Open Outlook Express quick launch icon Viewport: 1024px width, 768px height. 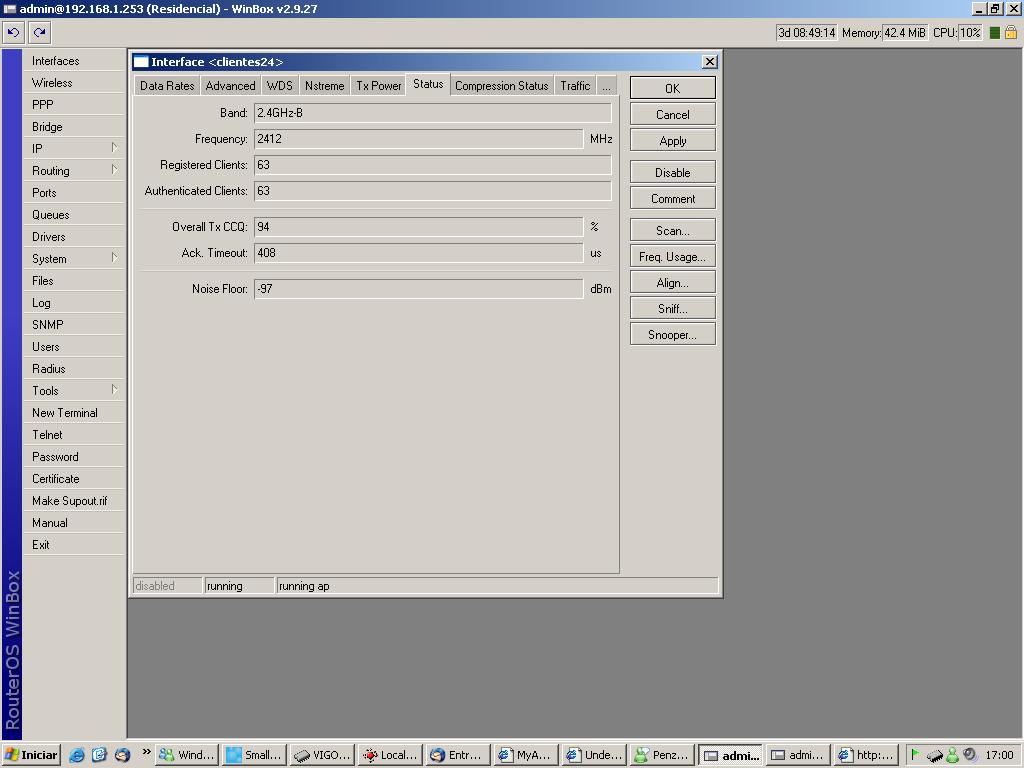click(x=99, y=755)
